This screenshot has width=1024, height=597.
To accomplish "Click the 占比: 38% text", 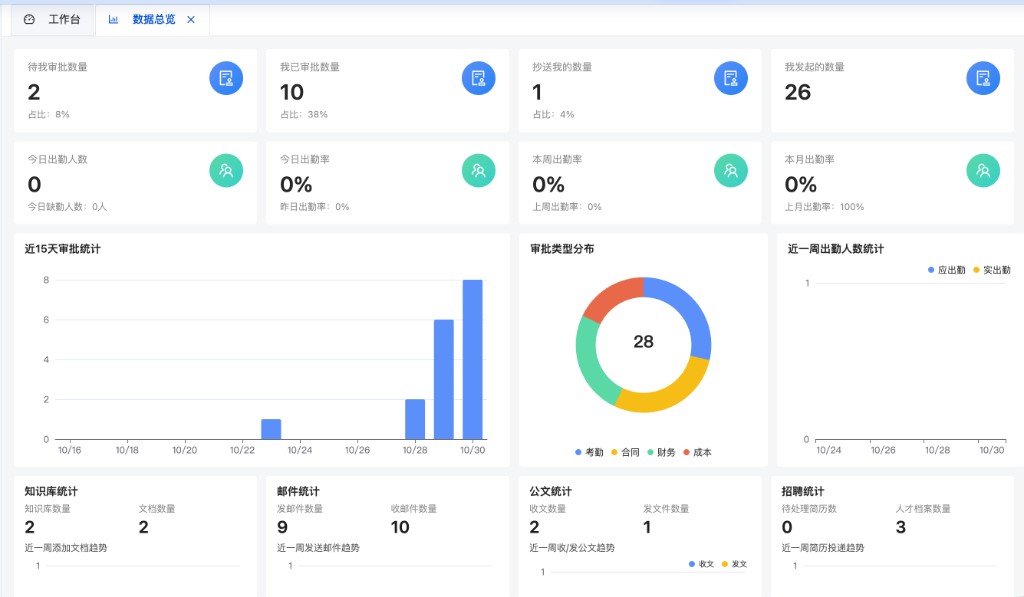I will point(304,114).
